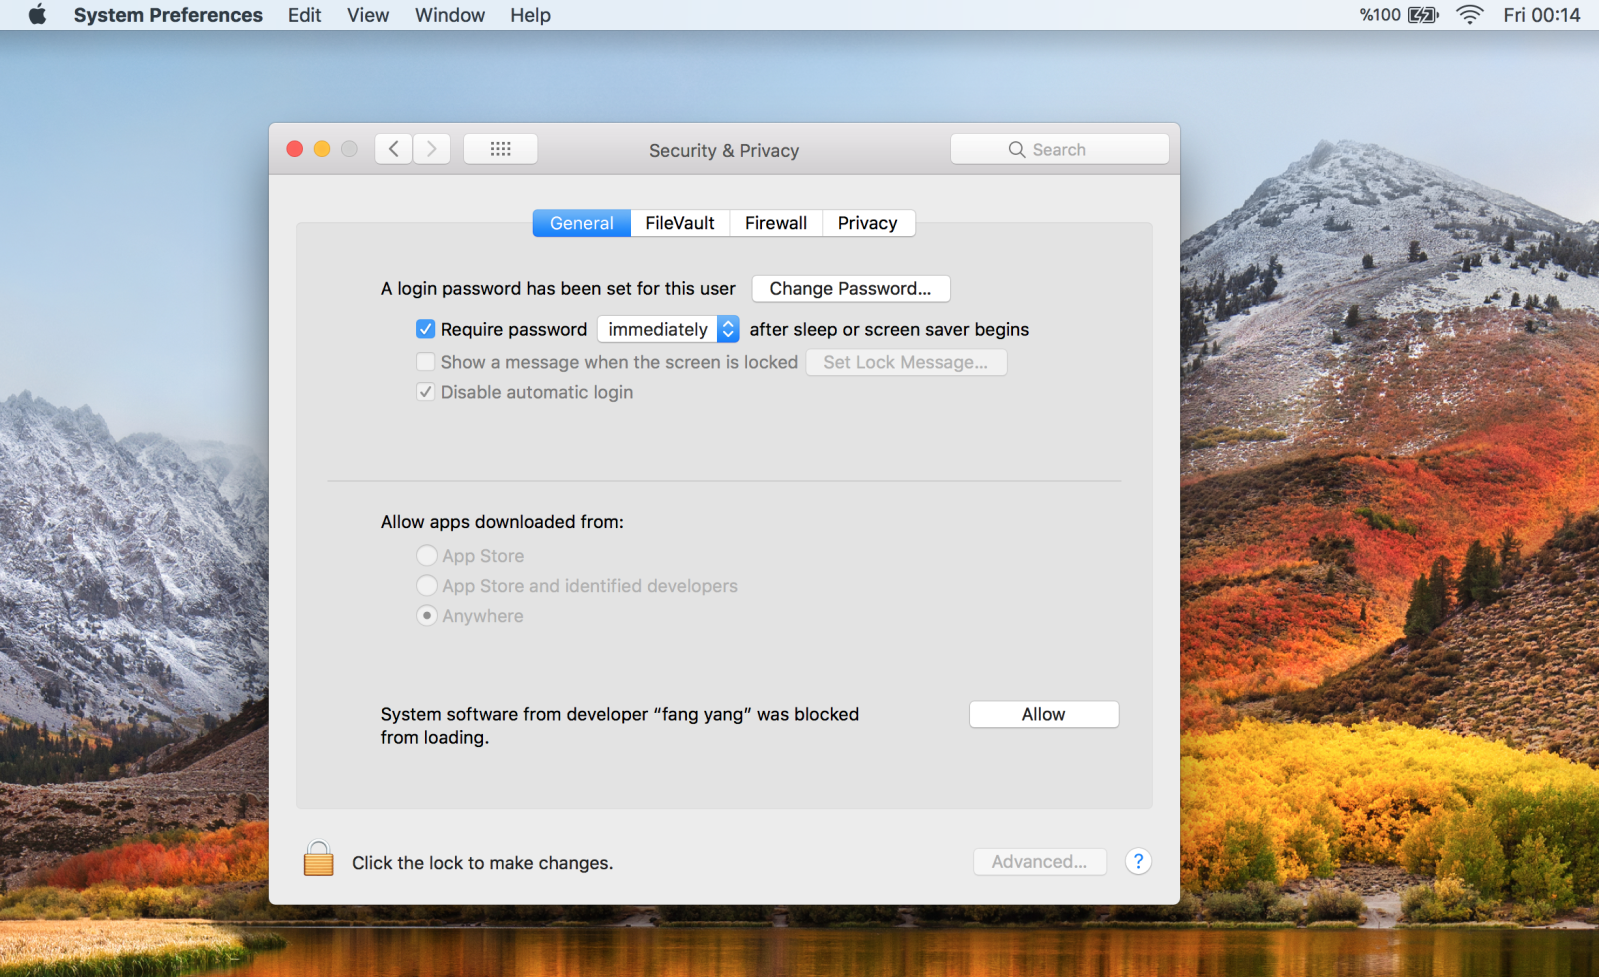
Task: Open the View menu
Action: (x=368, y=15)
